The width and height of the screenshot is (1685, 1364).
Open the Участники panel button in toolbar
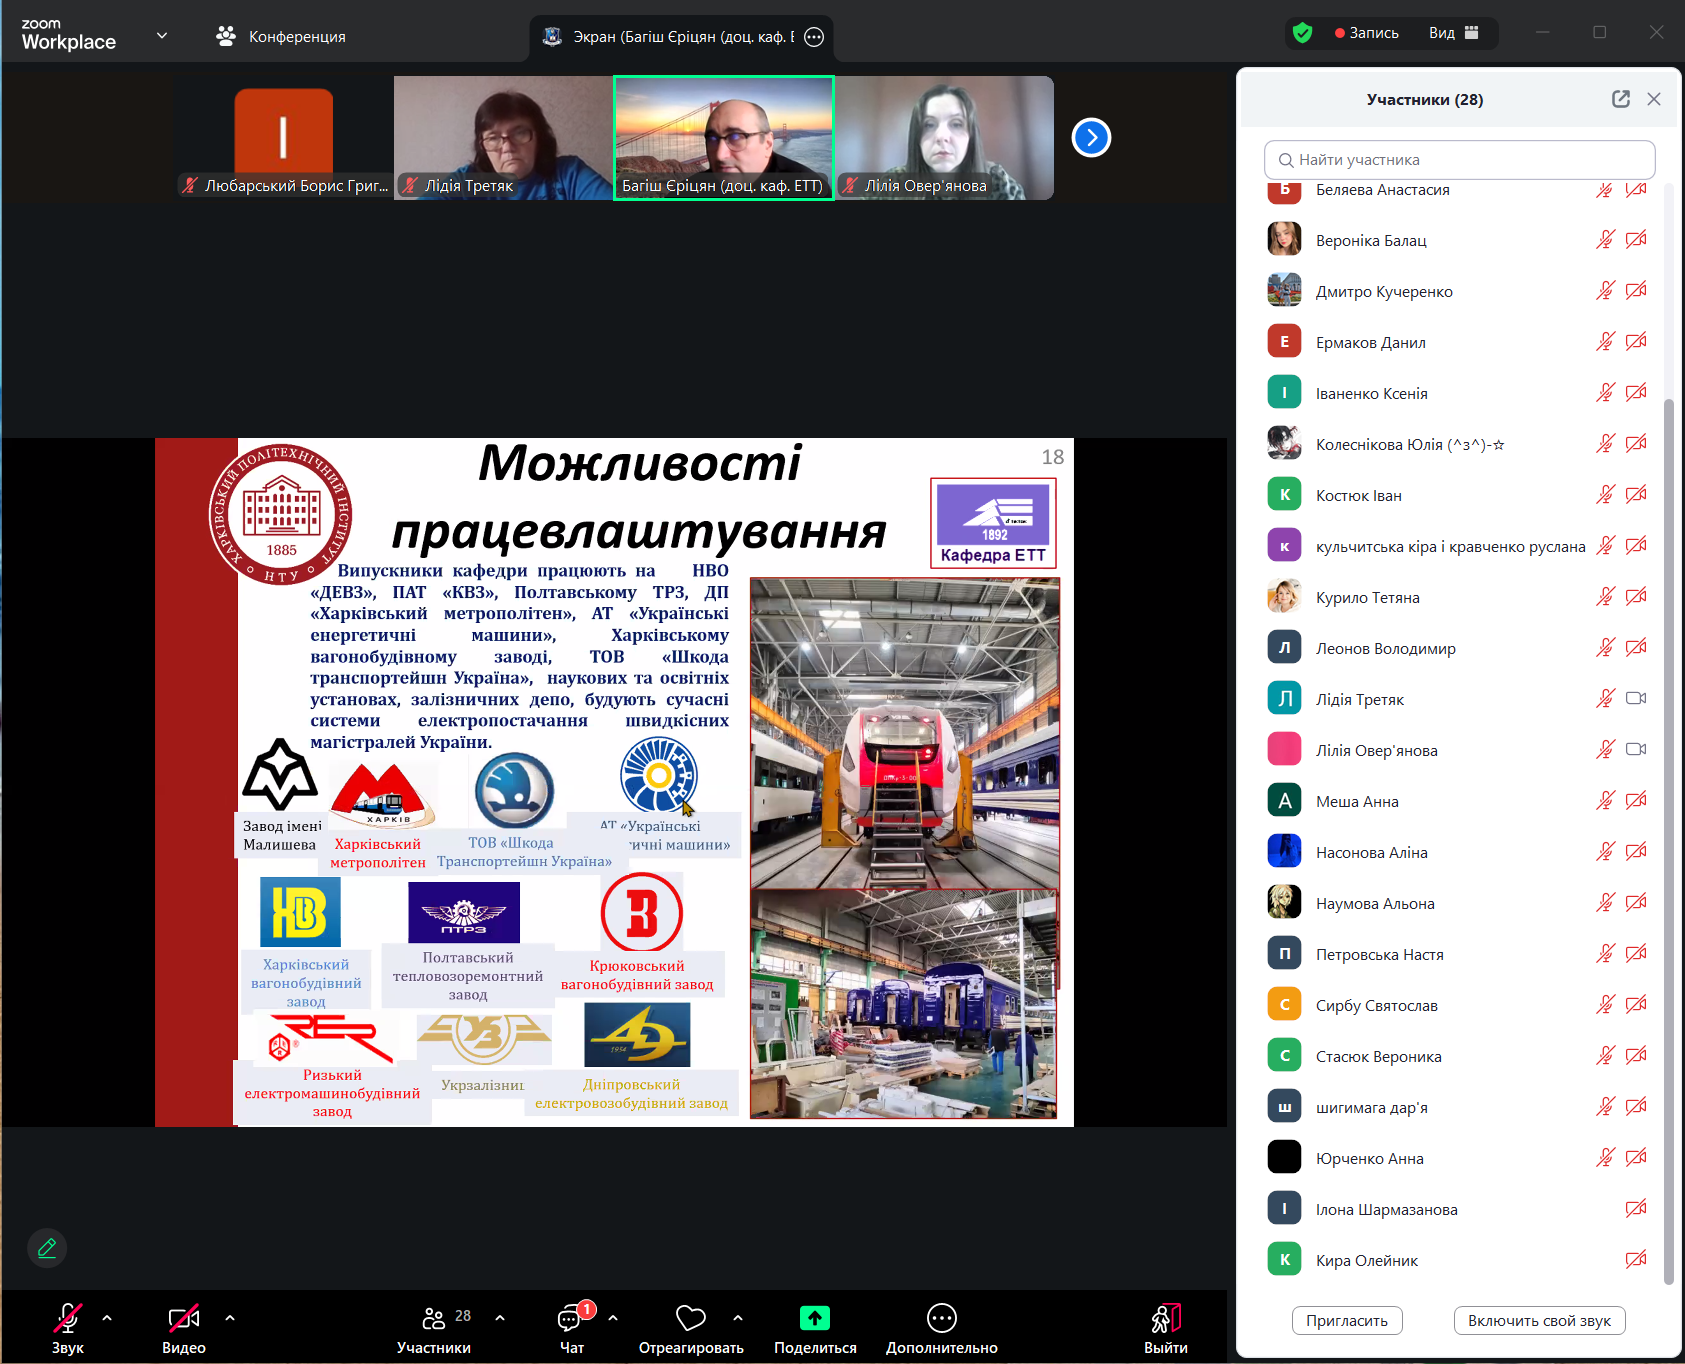point(434,1328)
